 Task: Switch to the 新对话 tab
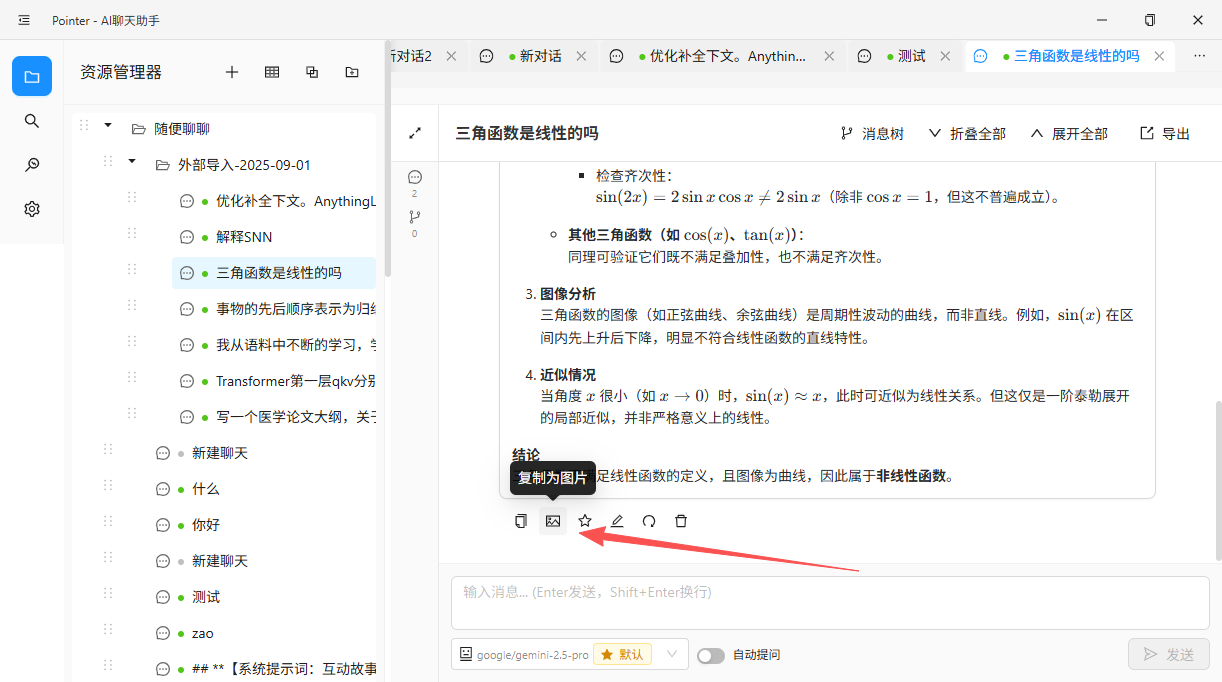[x=535, y=56]
